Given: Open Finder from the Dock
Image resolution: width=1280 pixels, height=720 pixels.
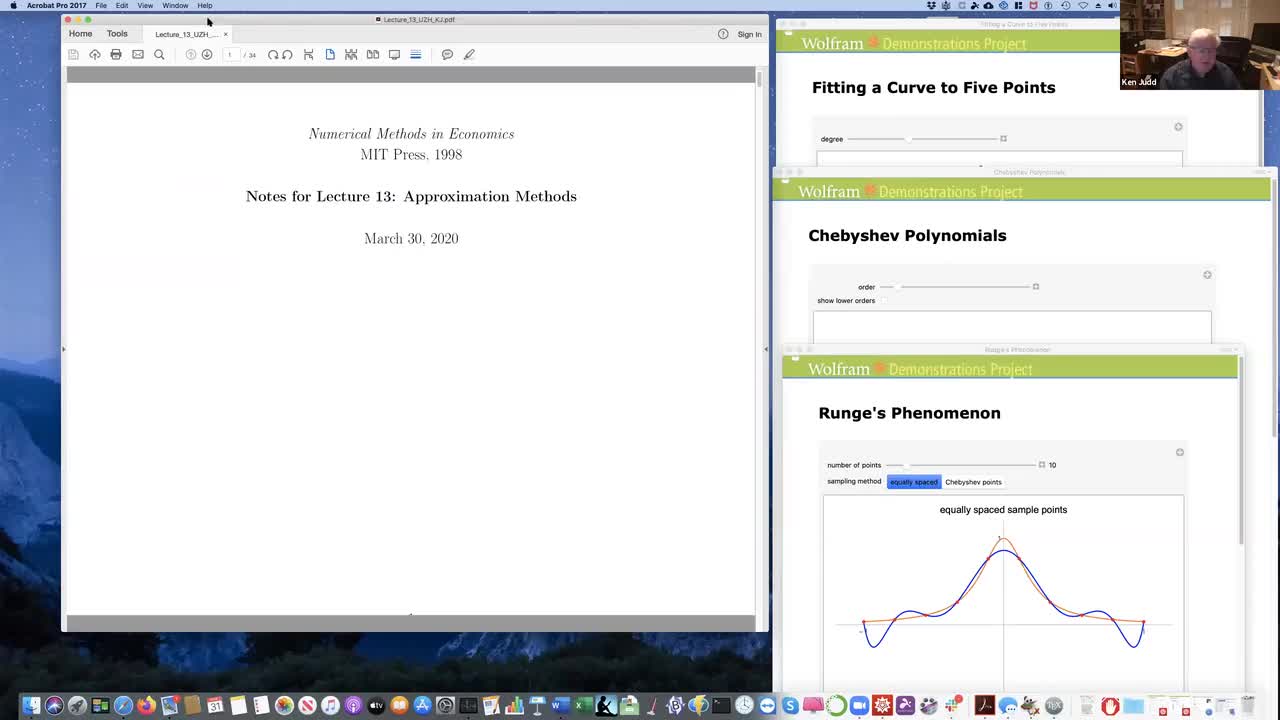Looking at the screenshot, I should pos(31,706).
